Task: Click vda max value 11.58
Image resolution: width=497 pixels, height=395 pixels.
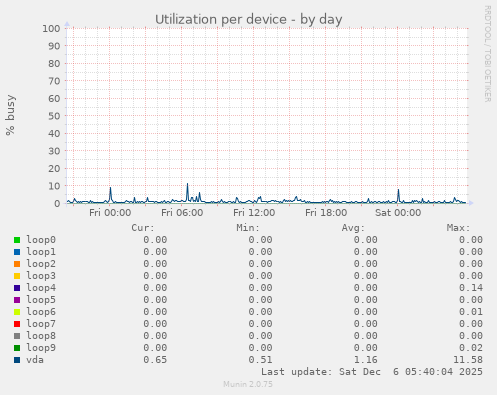Action: click(468, 360)
